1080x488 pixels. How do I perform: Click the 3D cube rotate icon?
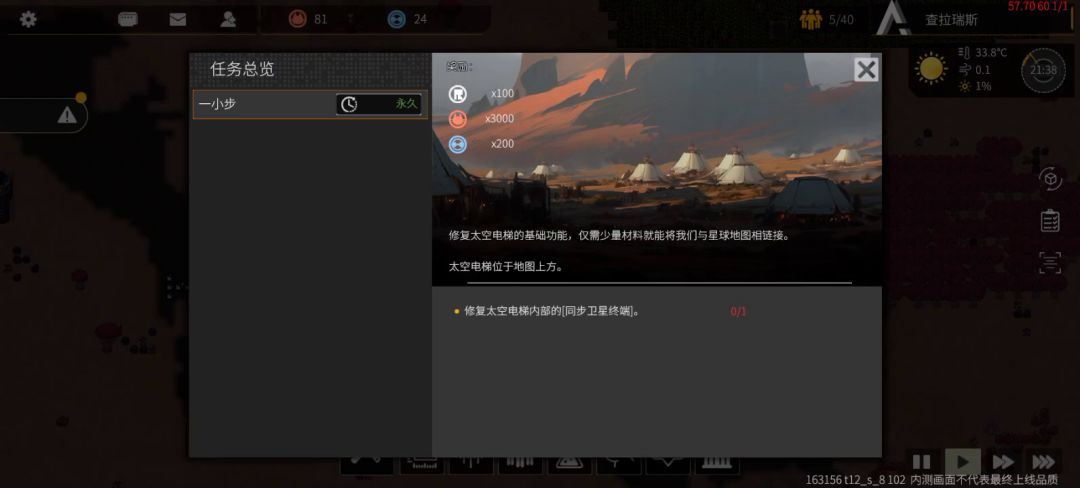tap(1050, 178)
